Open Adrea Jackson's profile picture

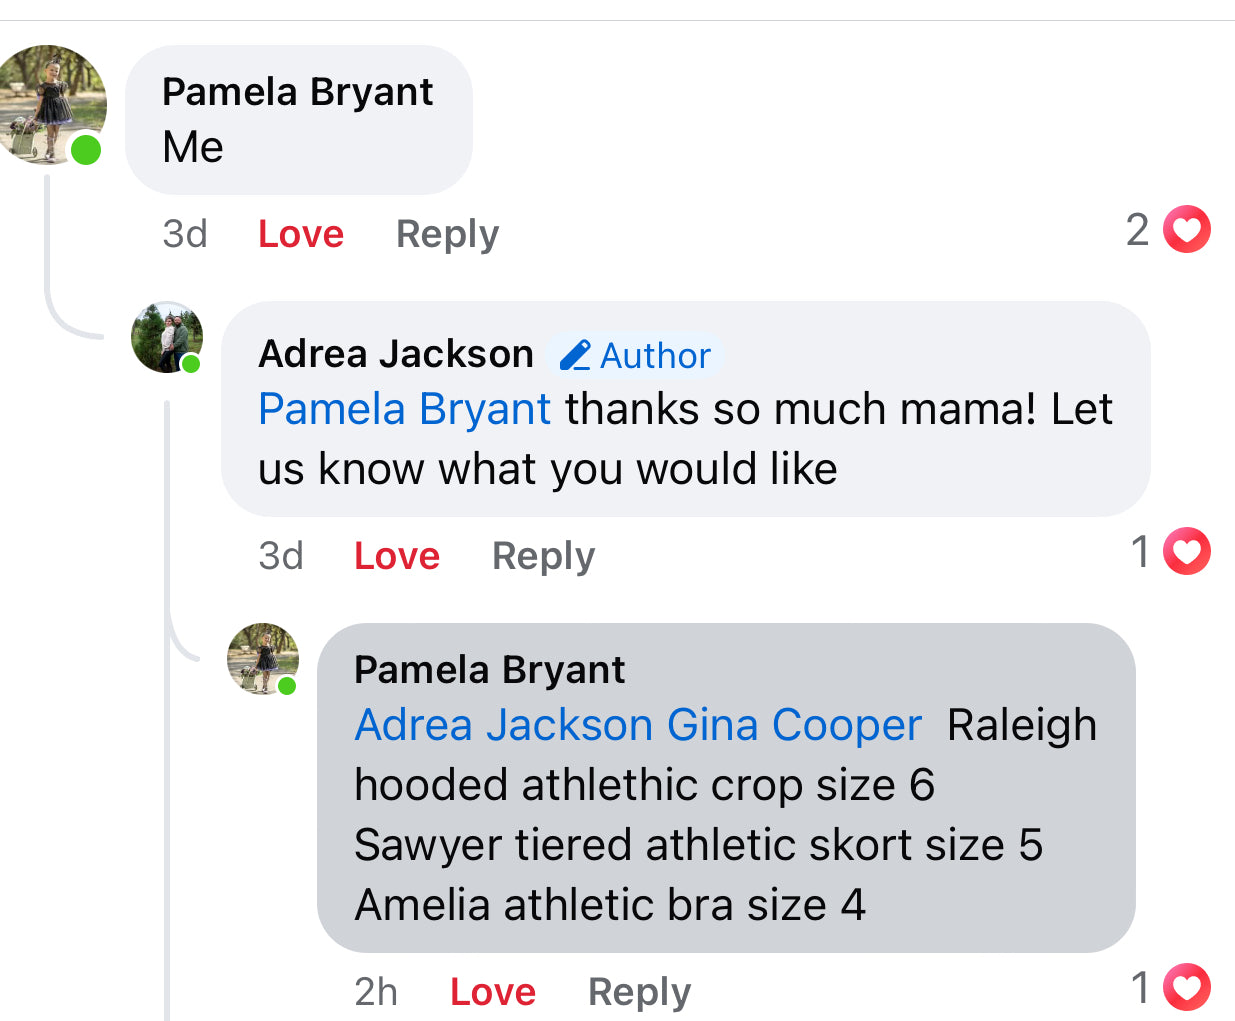(x=167, y=338)
